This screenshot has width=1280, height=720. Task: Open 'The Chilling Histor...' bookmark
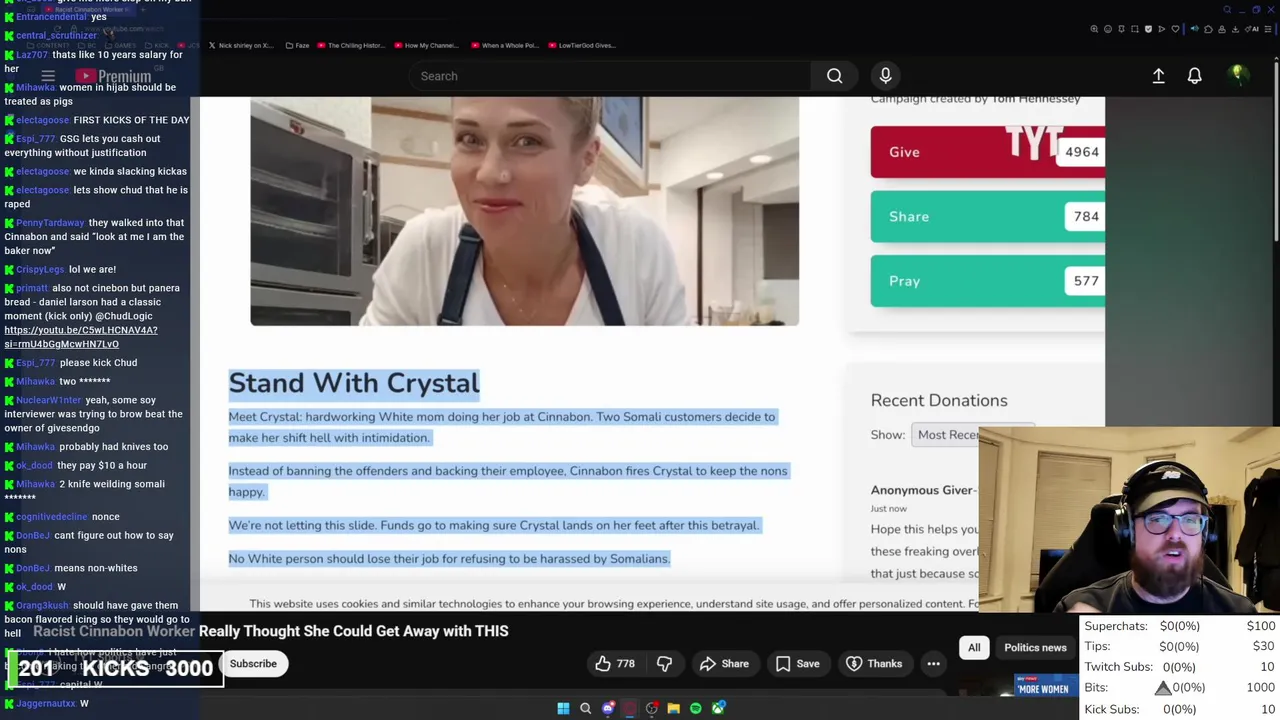350,45
